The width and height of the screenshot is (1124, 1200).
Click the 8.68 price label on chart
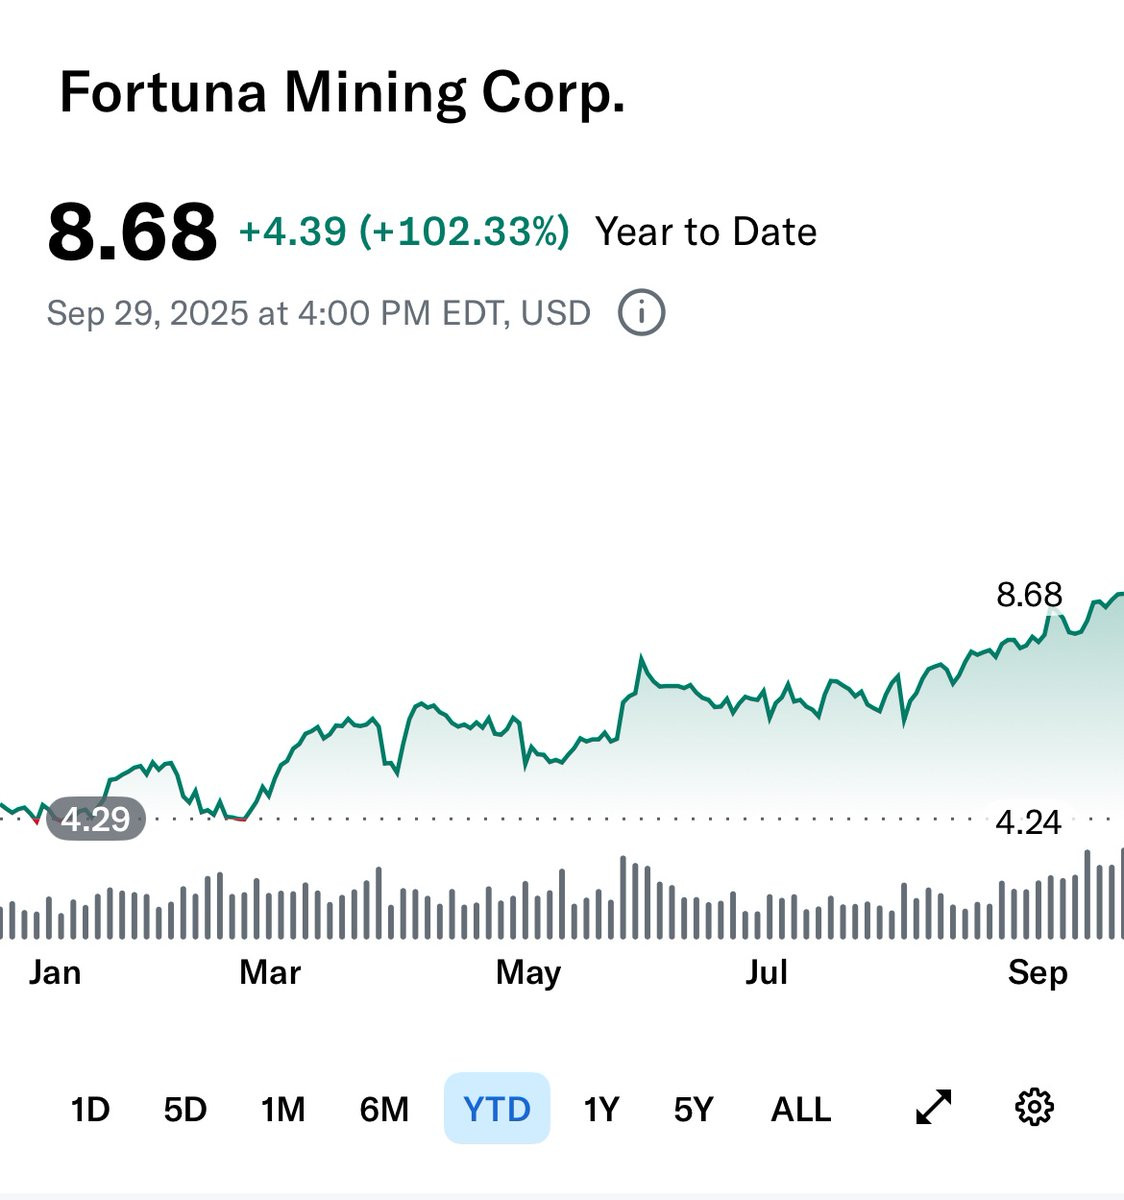pyautogui.click(x=1029, y=595)
